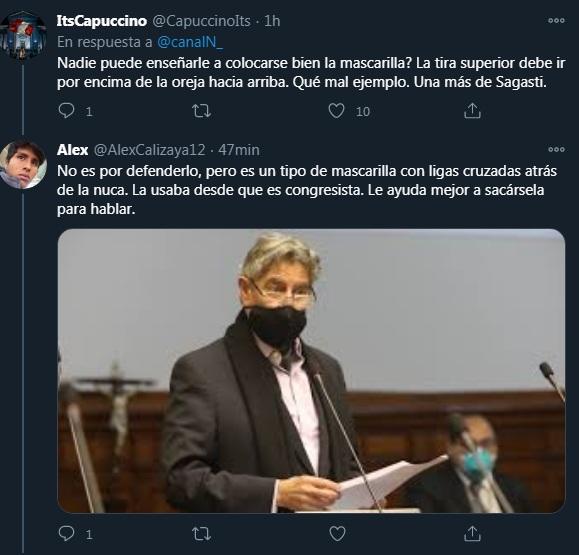This screenshot has width=579, height=555.
Task: Open the @CapuccinoIts handle
Action: 201,21
